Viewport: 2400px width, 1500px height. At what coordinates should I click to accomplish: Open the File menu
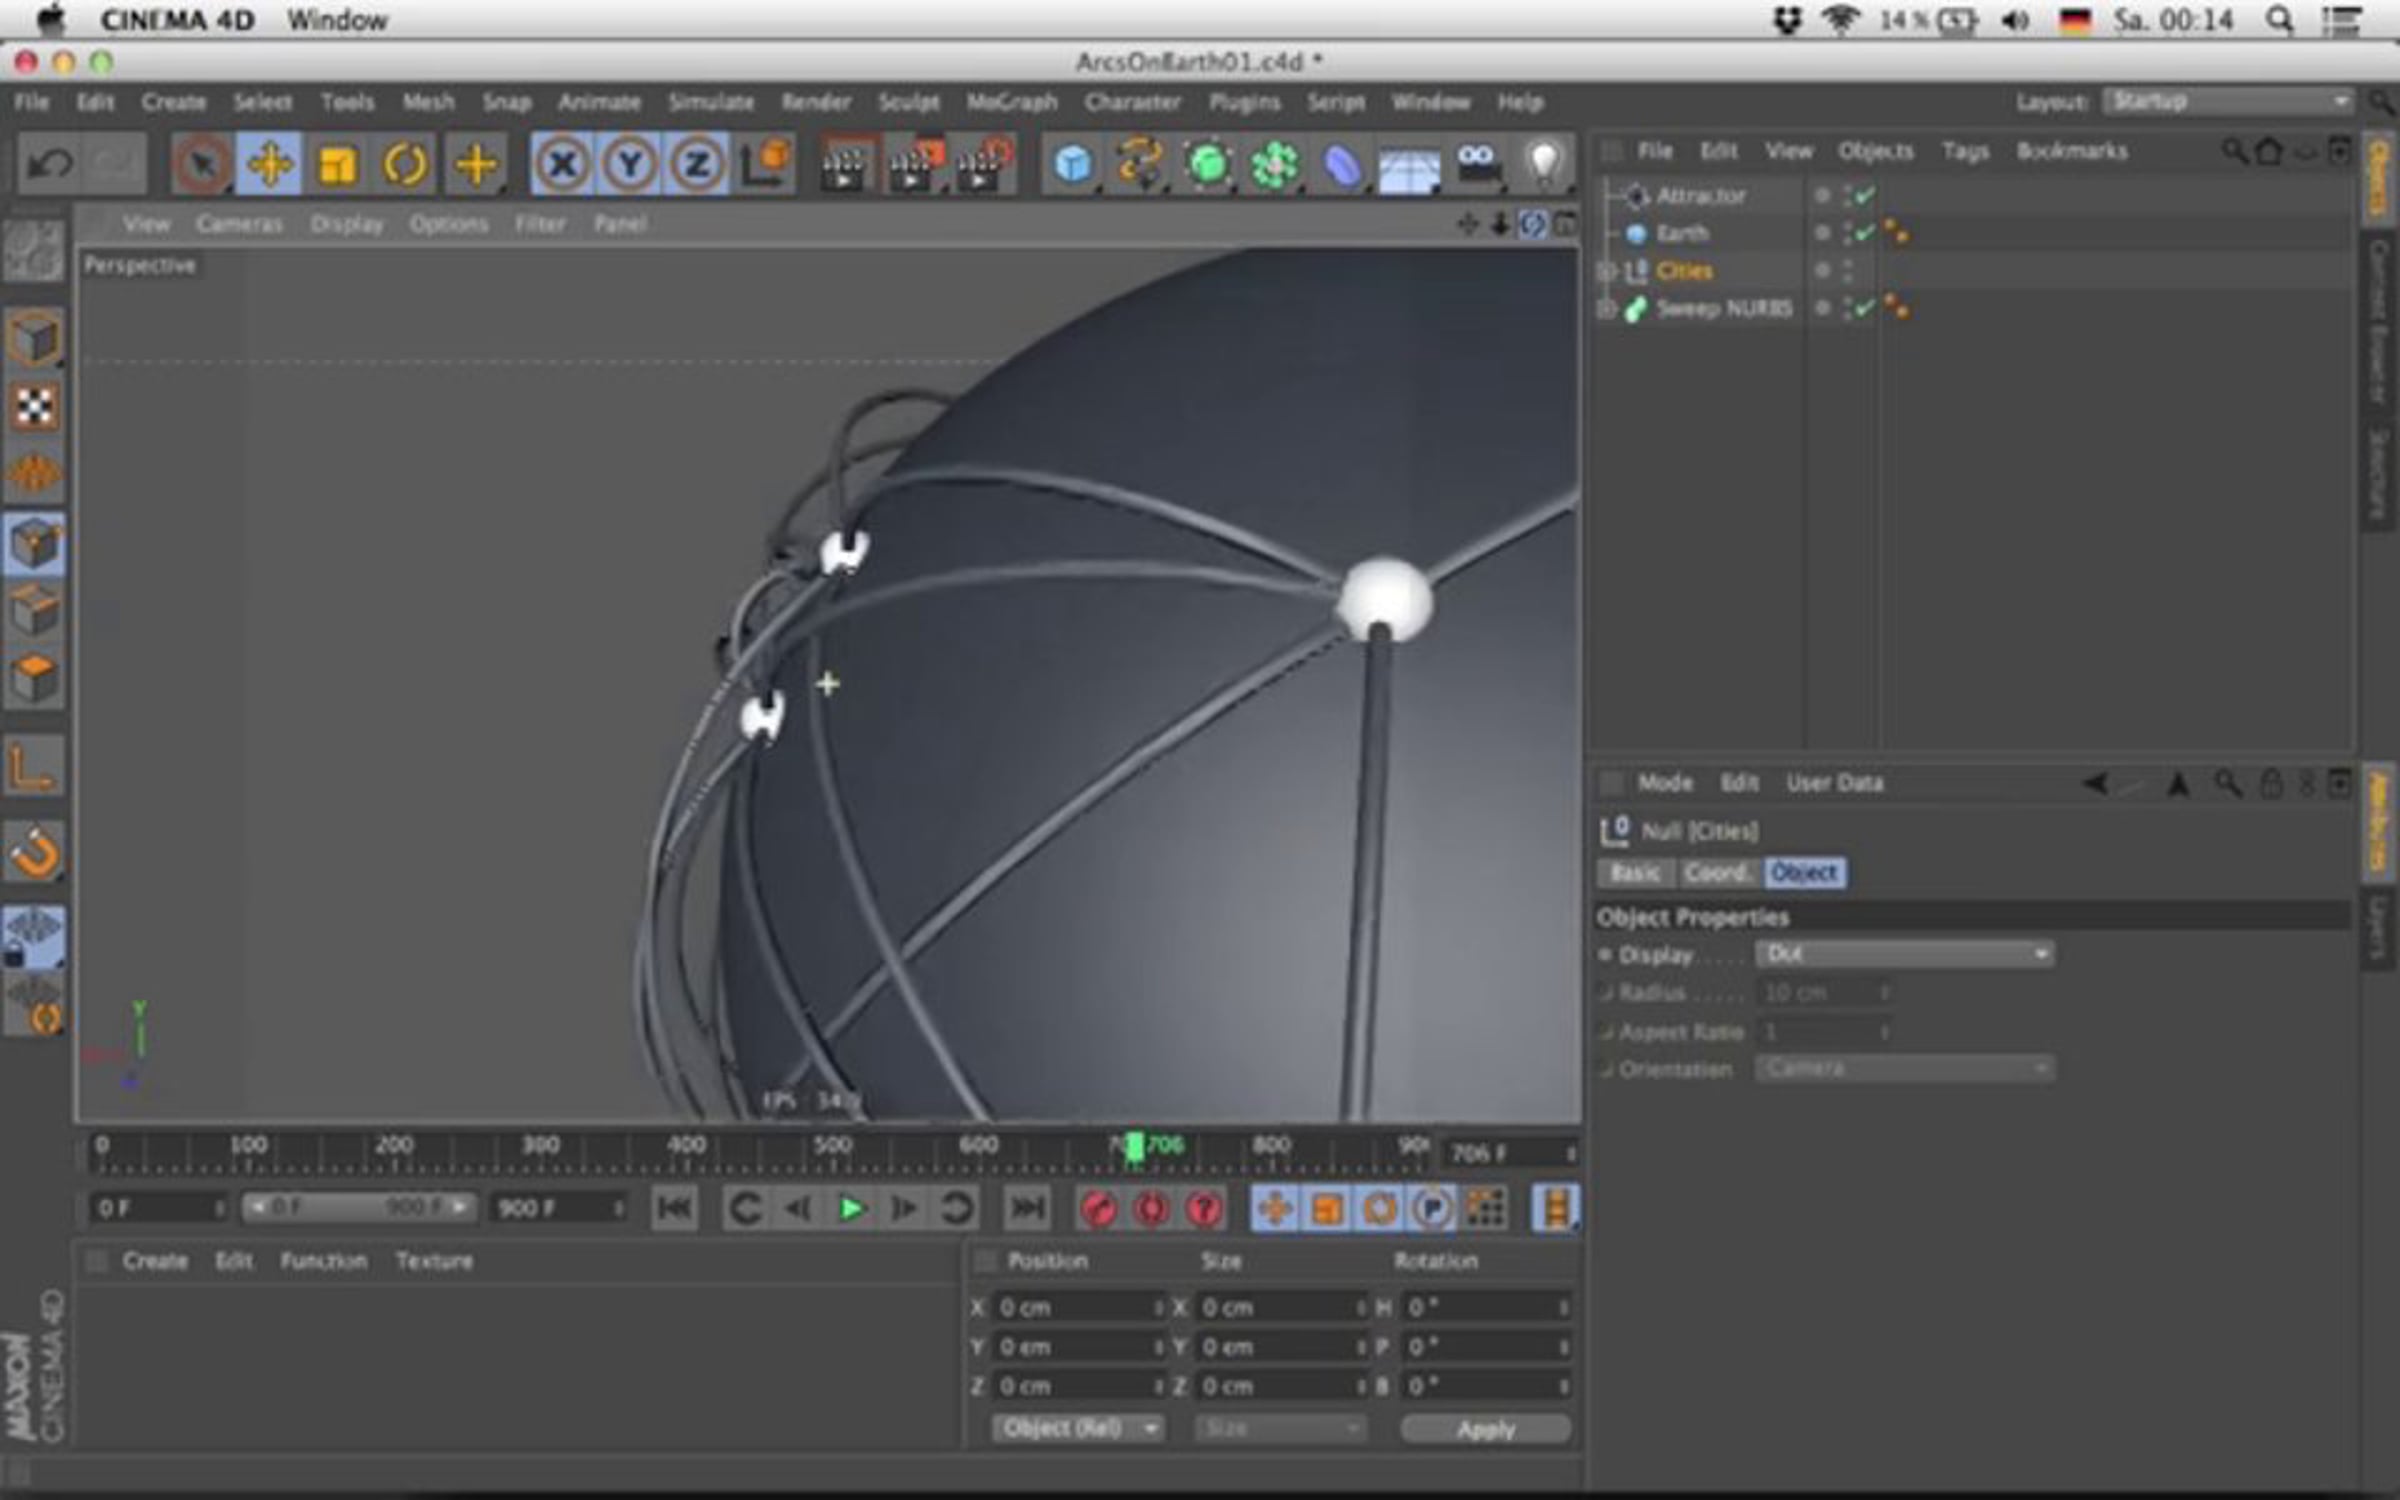click(31, 102)
